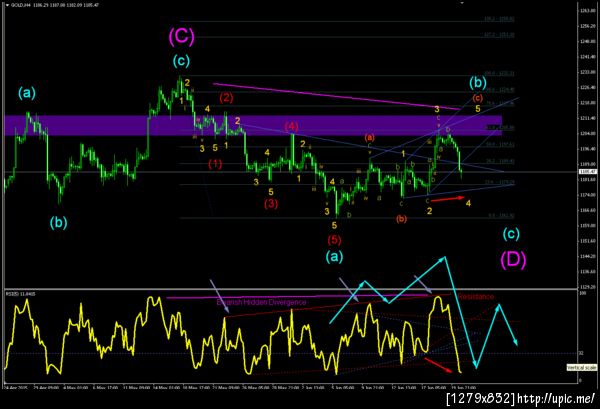Click the Bearish Hidden Divergence label
The width and height of the screenshot is (600, 409).
coord(261,302)
